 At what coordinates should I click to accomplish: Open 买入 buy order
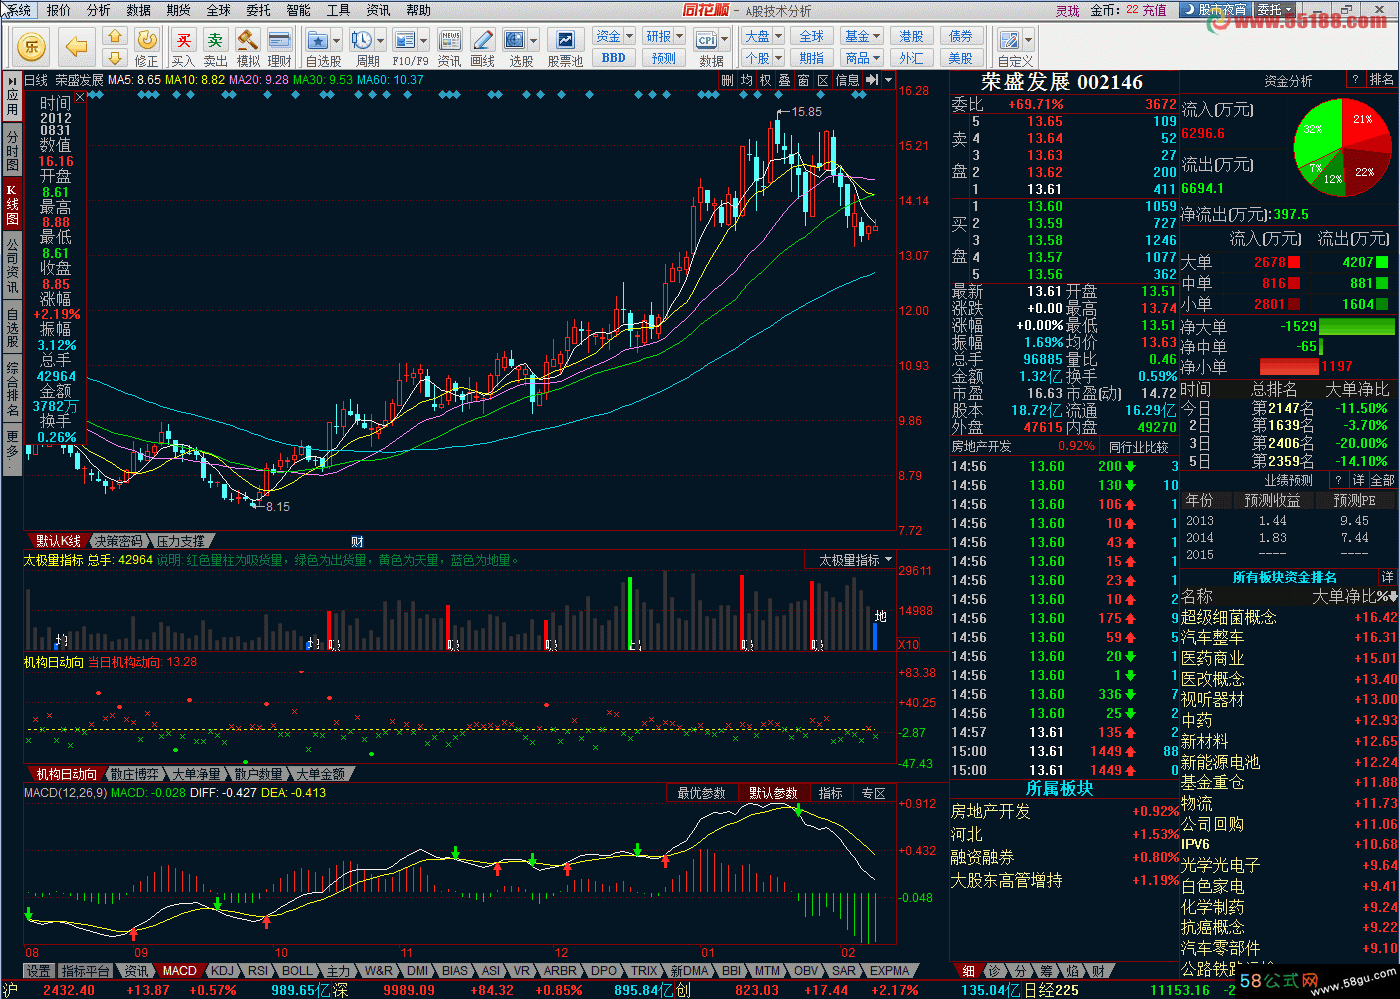pyautogui.click(x=183, y=40)
